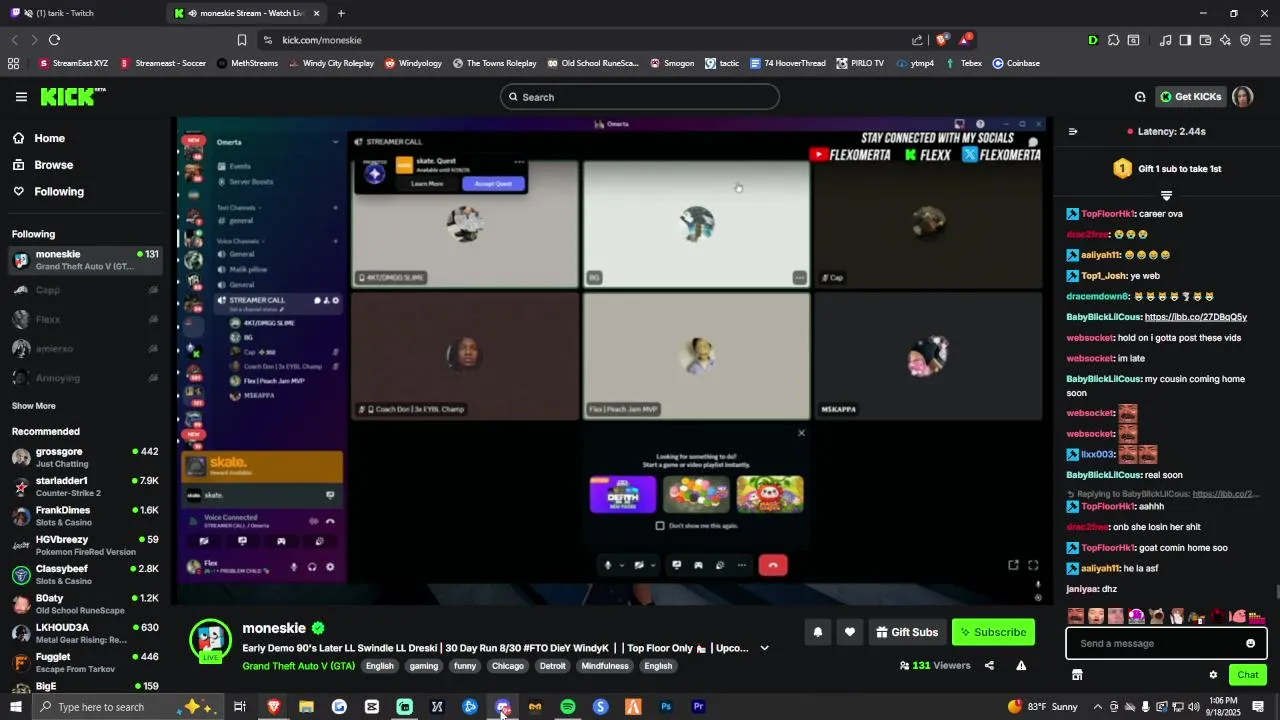Check "Don't show me this again" box
Viewport: 1280px width, 720px height.
(x=660, y=526)
